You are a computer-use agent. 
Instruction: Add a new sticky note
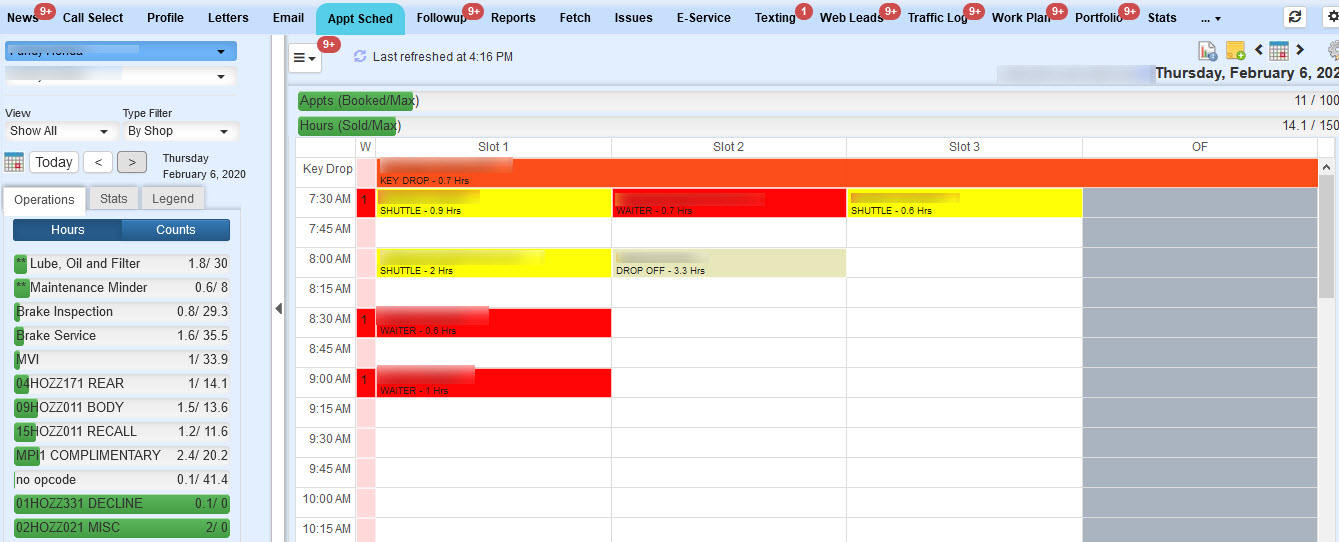coord(1235,51)
